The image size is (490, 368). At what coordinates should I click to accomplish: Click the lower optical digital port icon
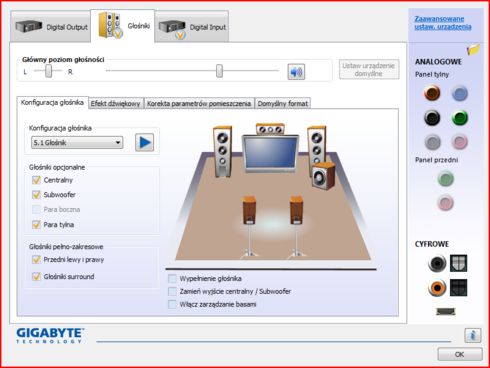458,287
